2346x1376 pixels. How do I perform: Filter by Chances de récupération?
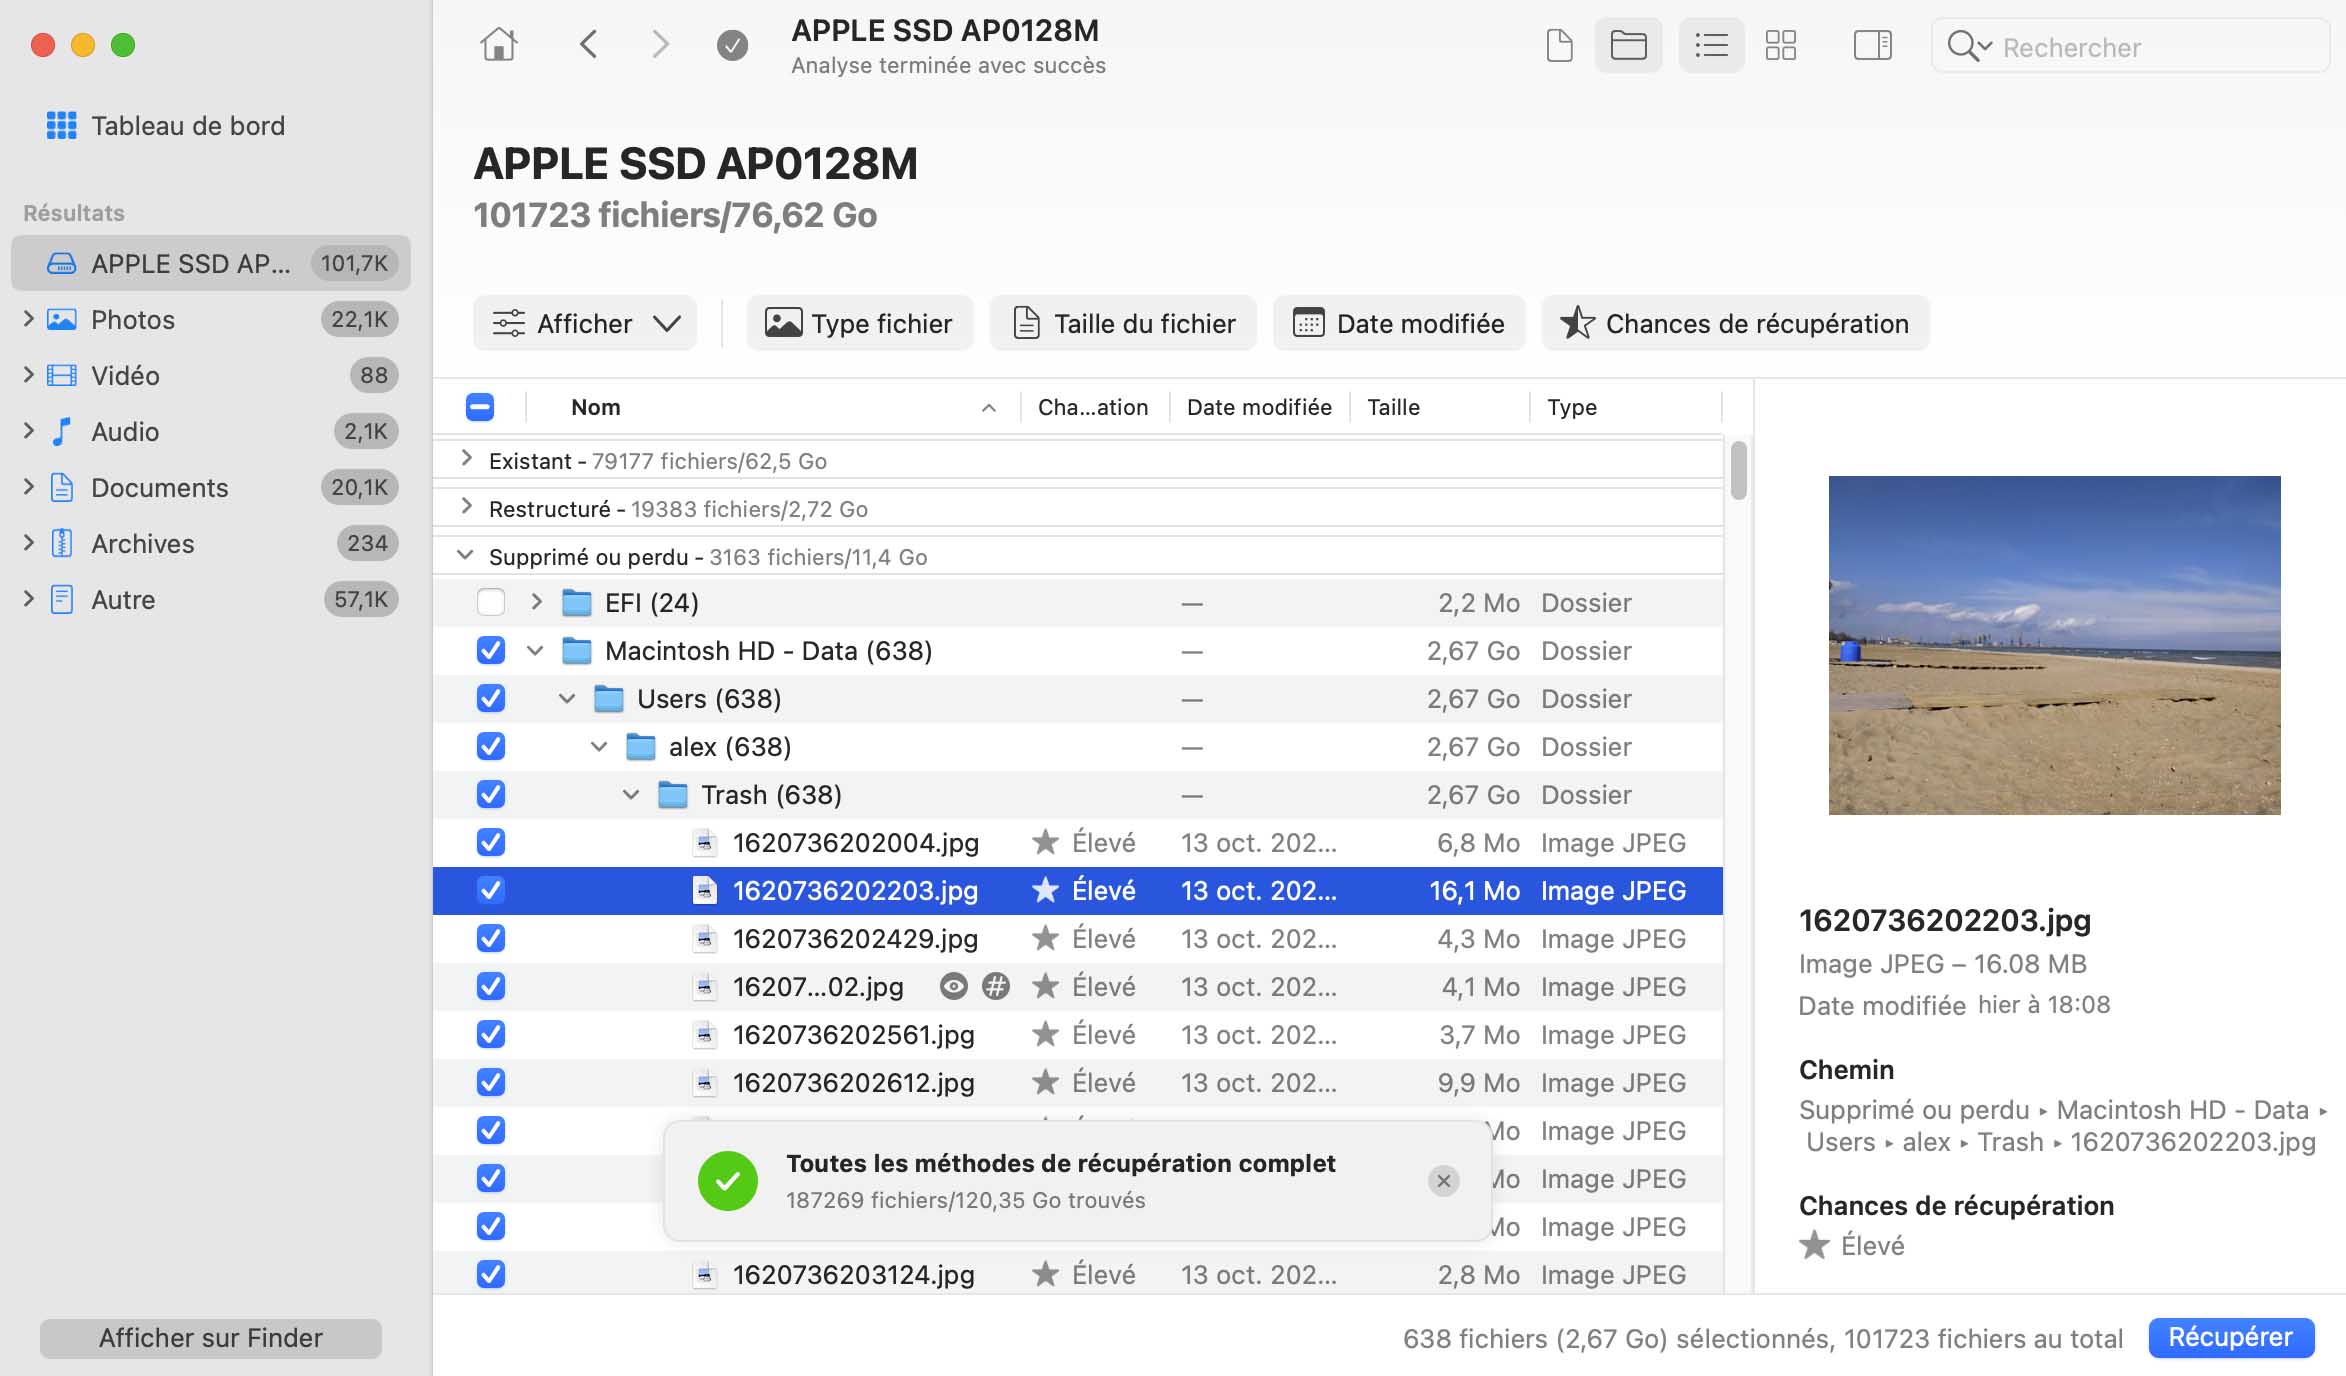pyautogui.click(x=1736, y=323)
